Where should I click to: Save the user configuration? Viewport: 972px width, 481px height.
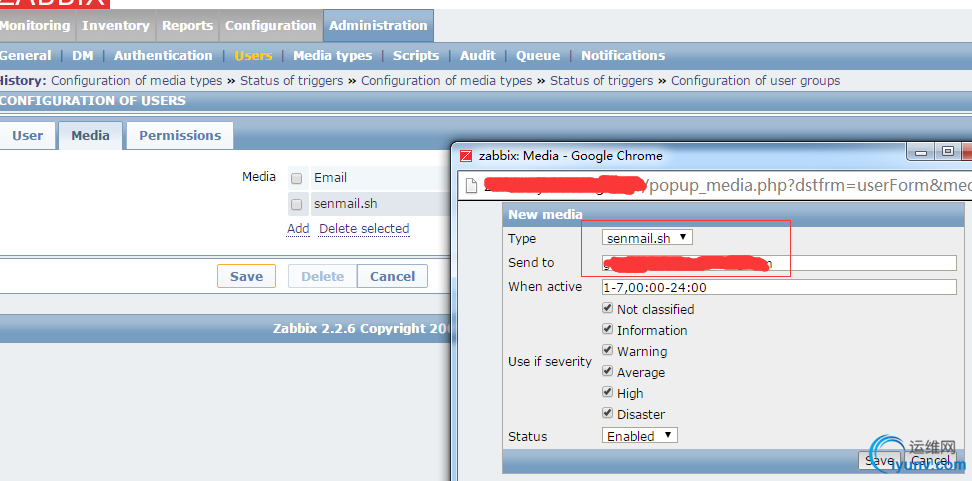pyautogui.click(x=246, y=276)
